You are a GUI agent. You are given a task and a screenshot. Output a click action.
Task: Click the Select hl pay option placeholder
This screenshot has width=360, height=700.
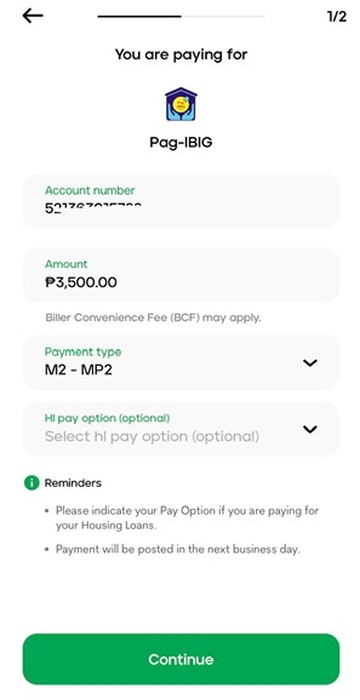tap(152, 436)
